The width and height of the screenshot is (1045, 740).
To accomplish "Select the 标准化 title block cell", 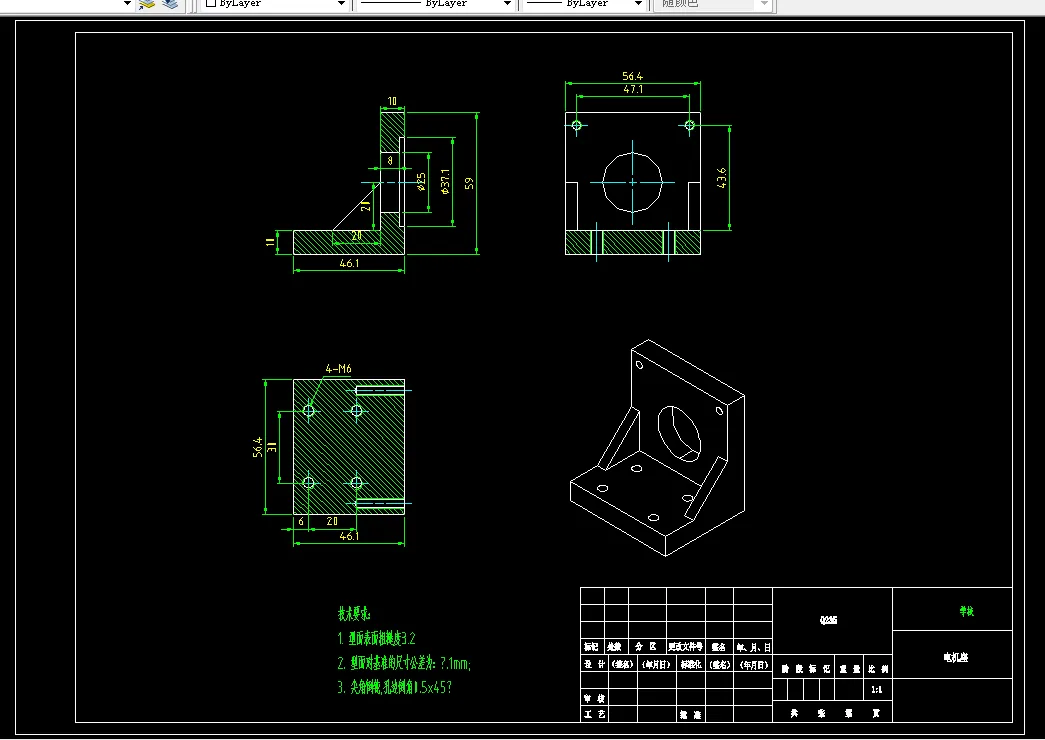I will [690, 665].
